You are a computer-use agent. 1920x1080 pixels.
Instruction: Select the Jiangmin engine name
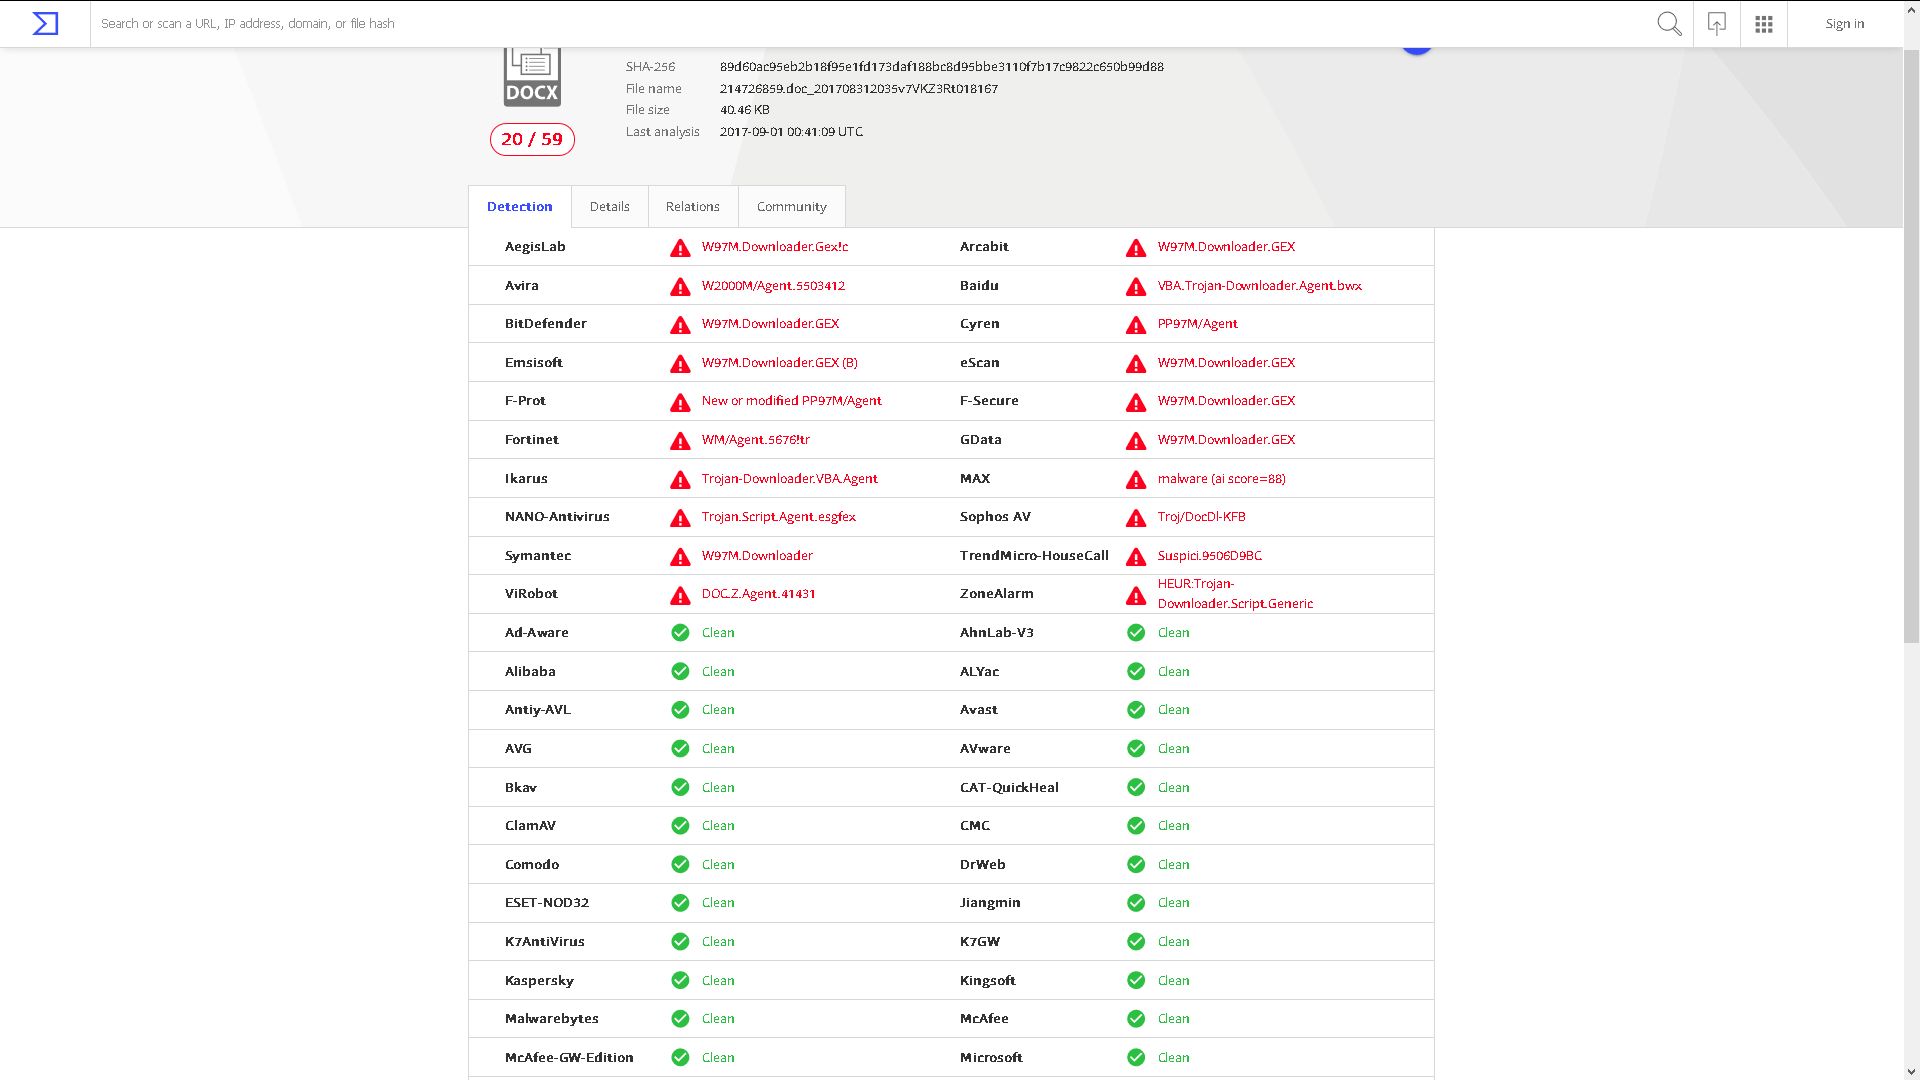tap(990, 903)
